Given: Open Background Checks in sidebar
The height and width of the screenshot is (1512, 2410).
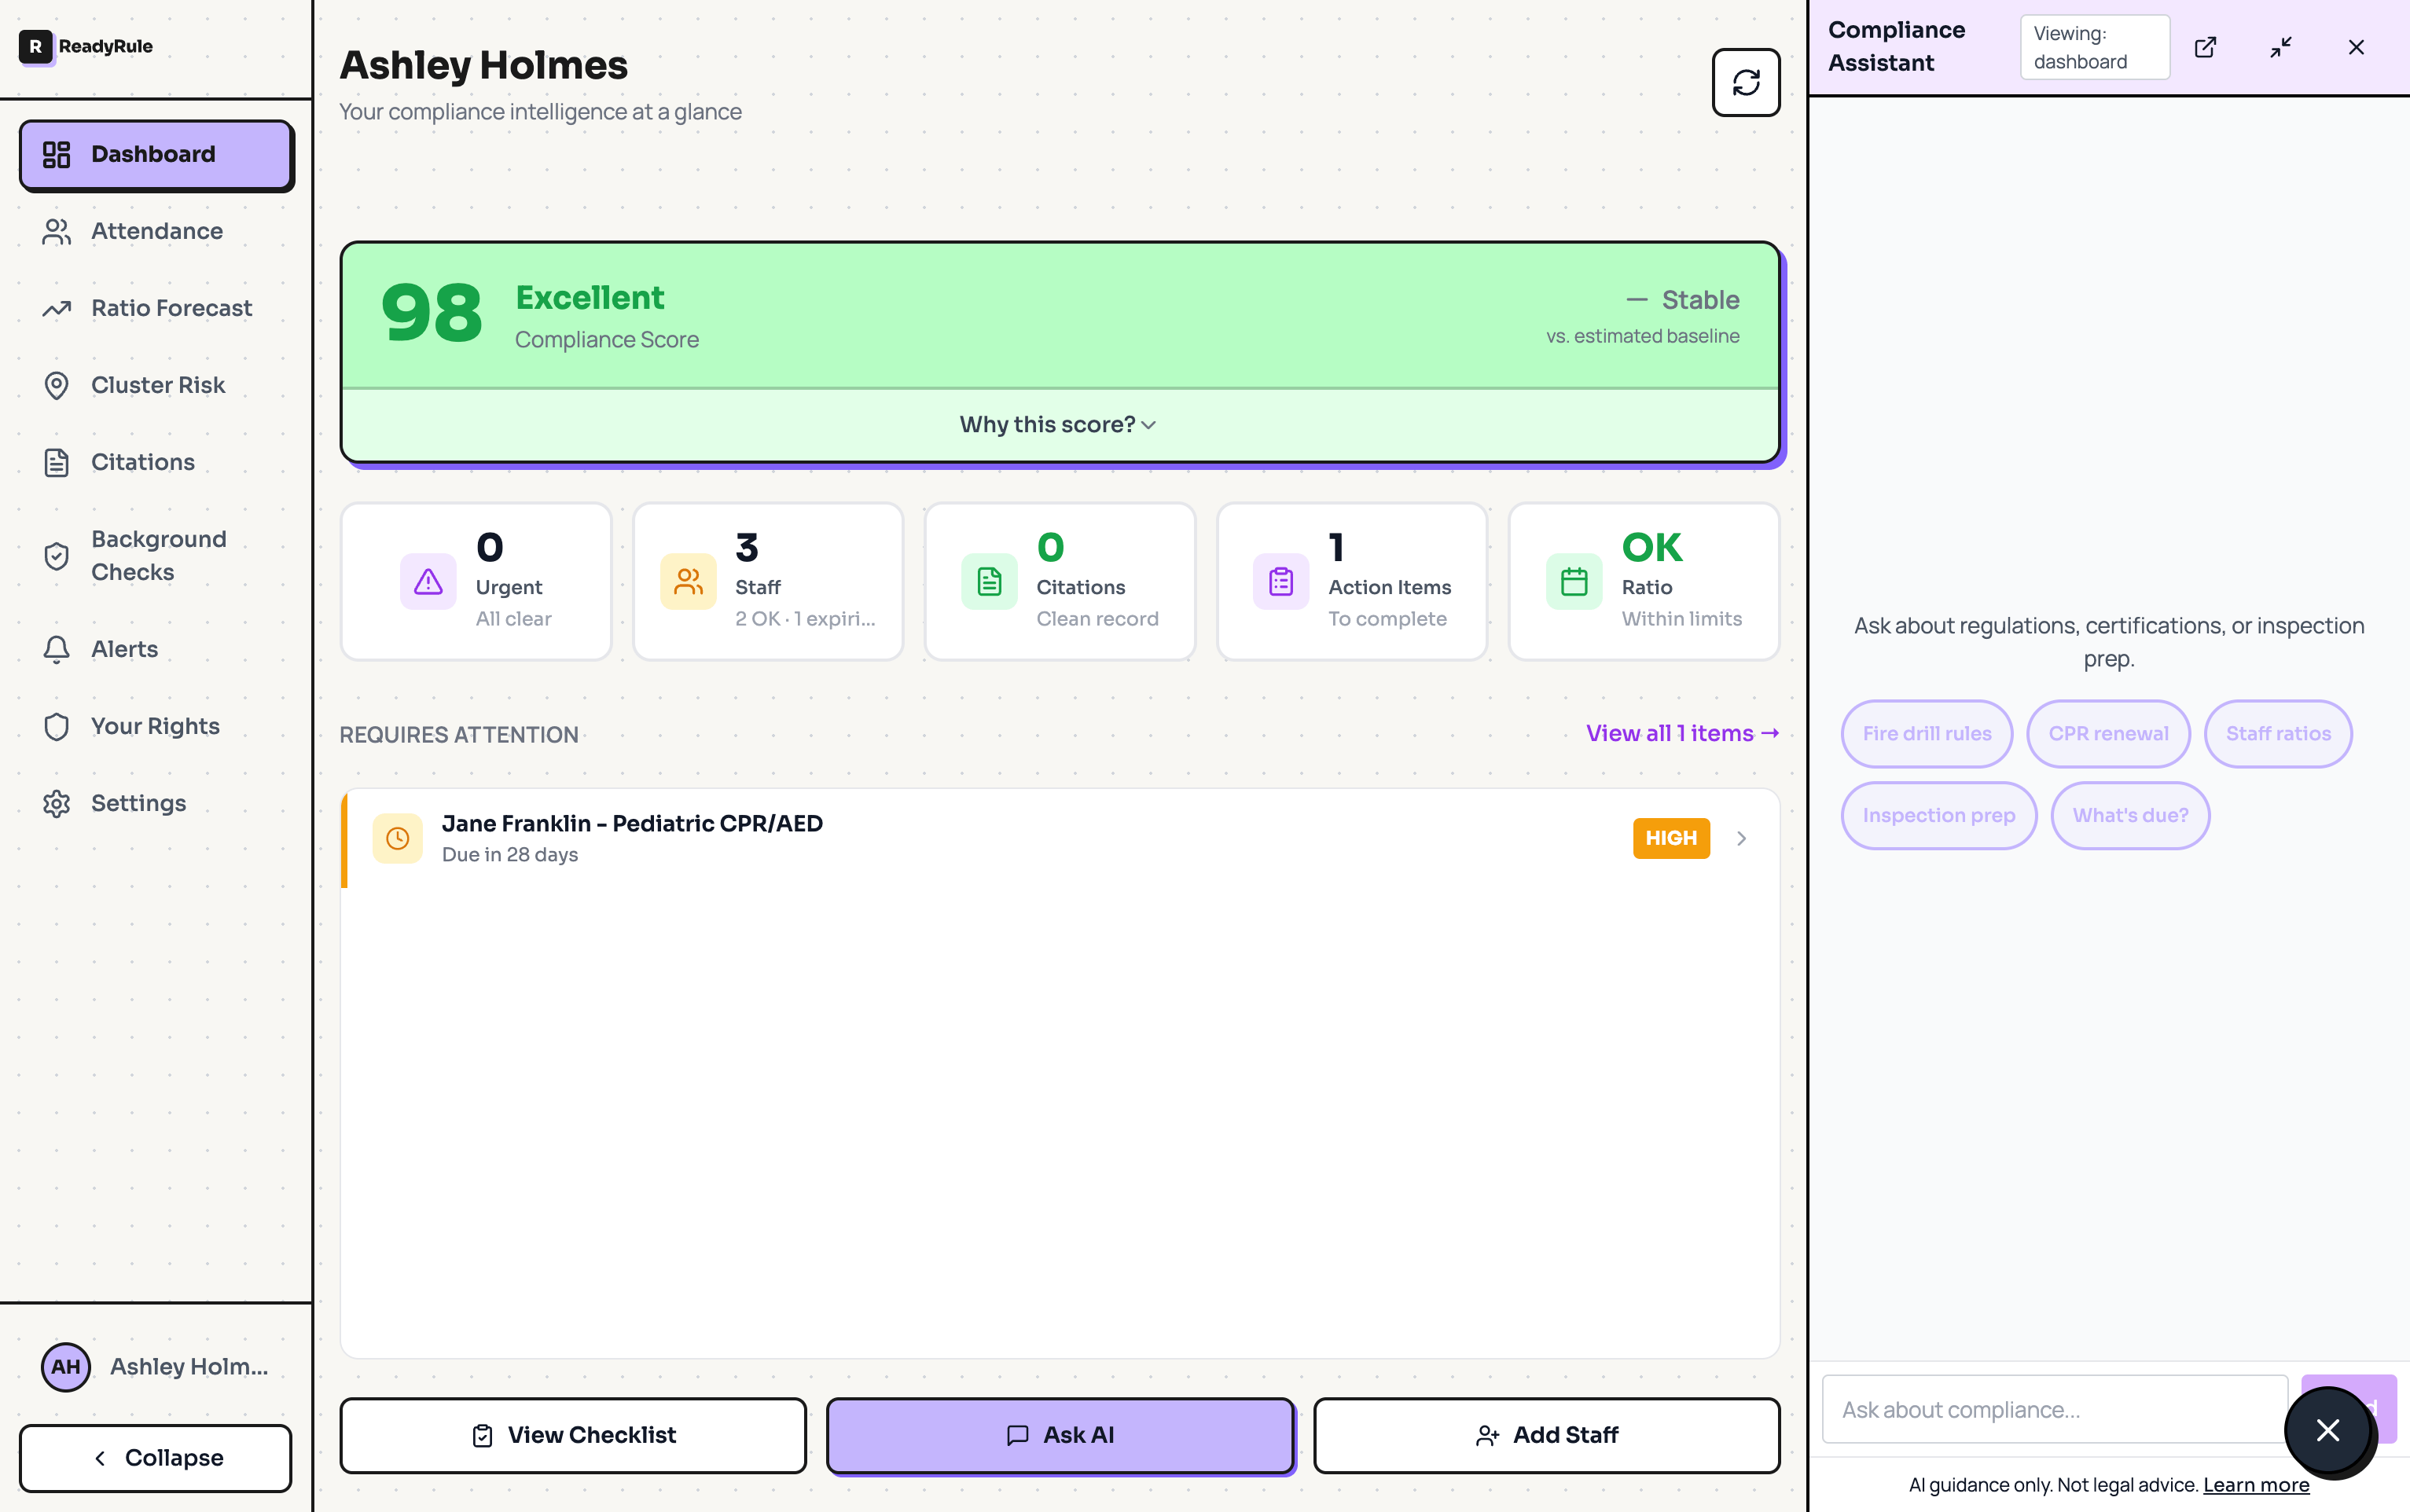Looking at the screenshot, I should (158, 555).
